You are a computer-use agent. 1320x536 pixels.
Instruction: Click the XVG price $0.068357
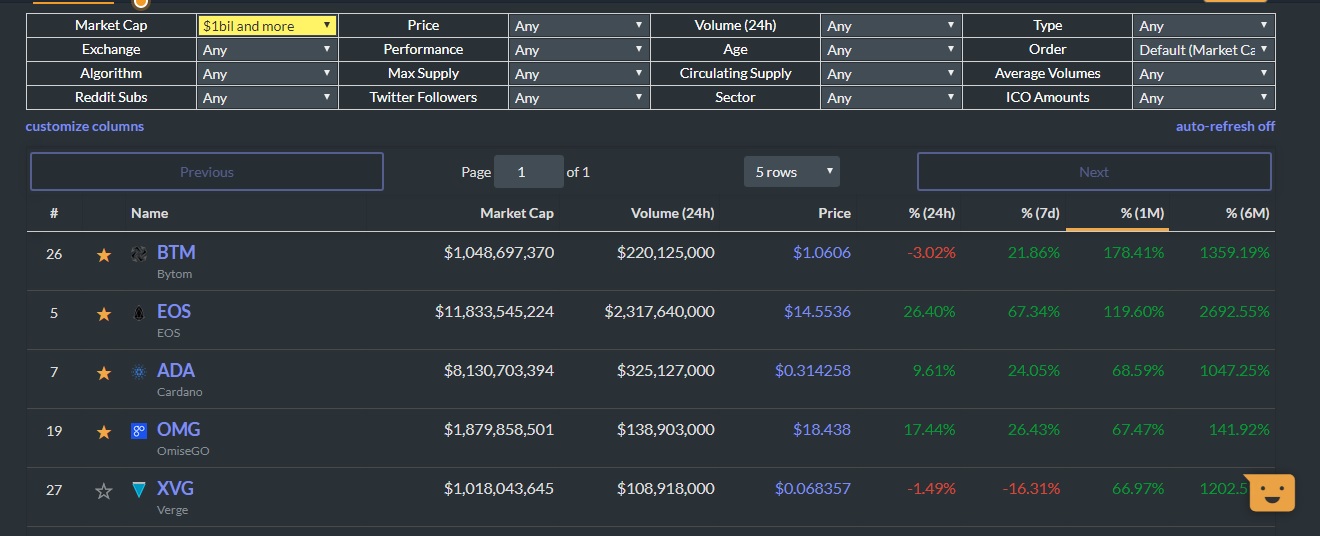click(813, 489)
